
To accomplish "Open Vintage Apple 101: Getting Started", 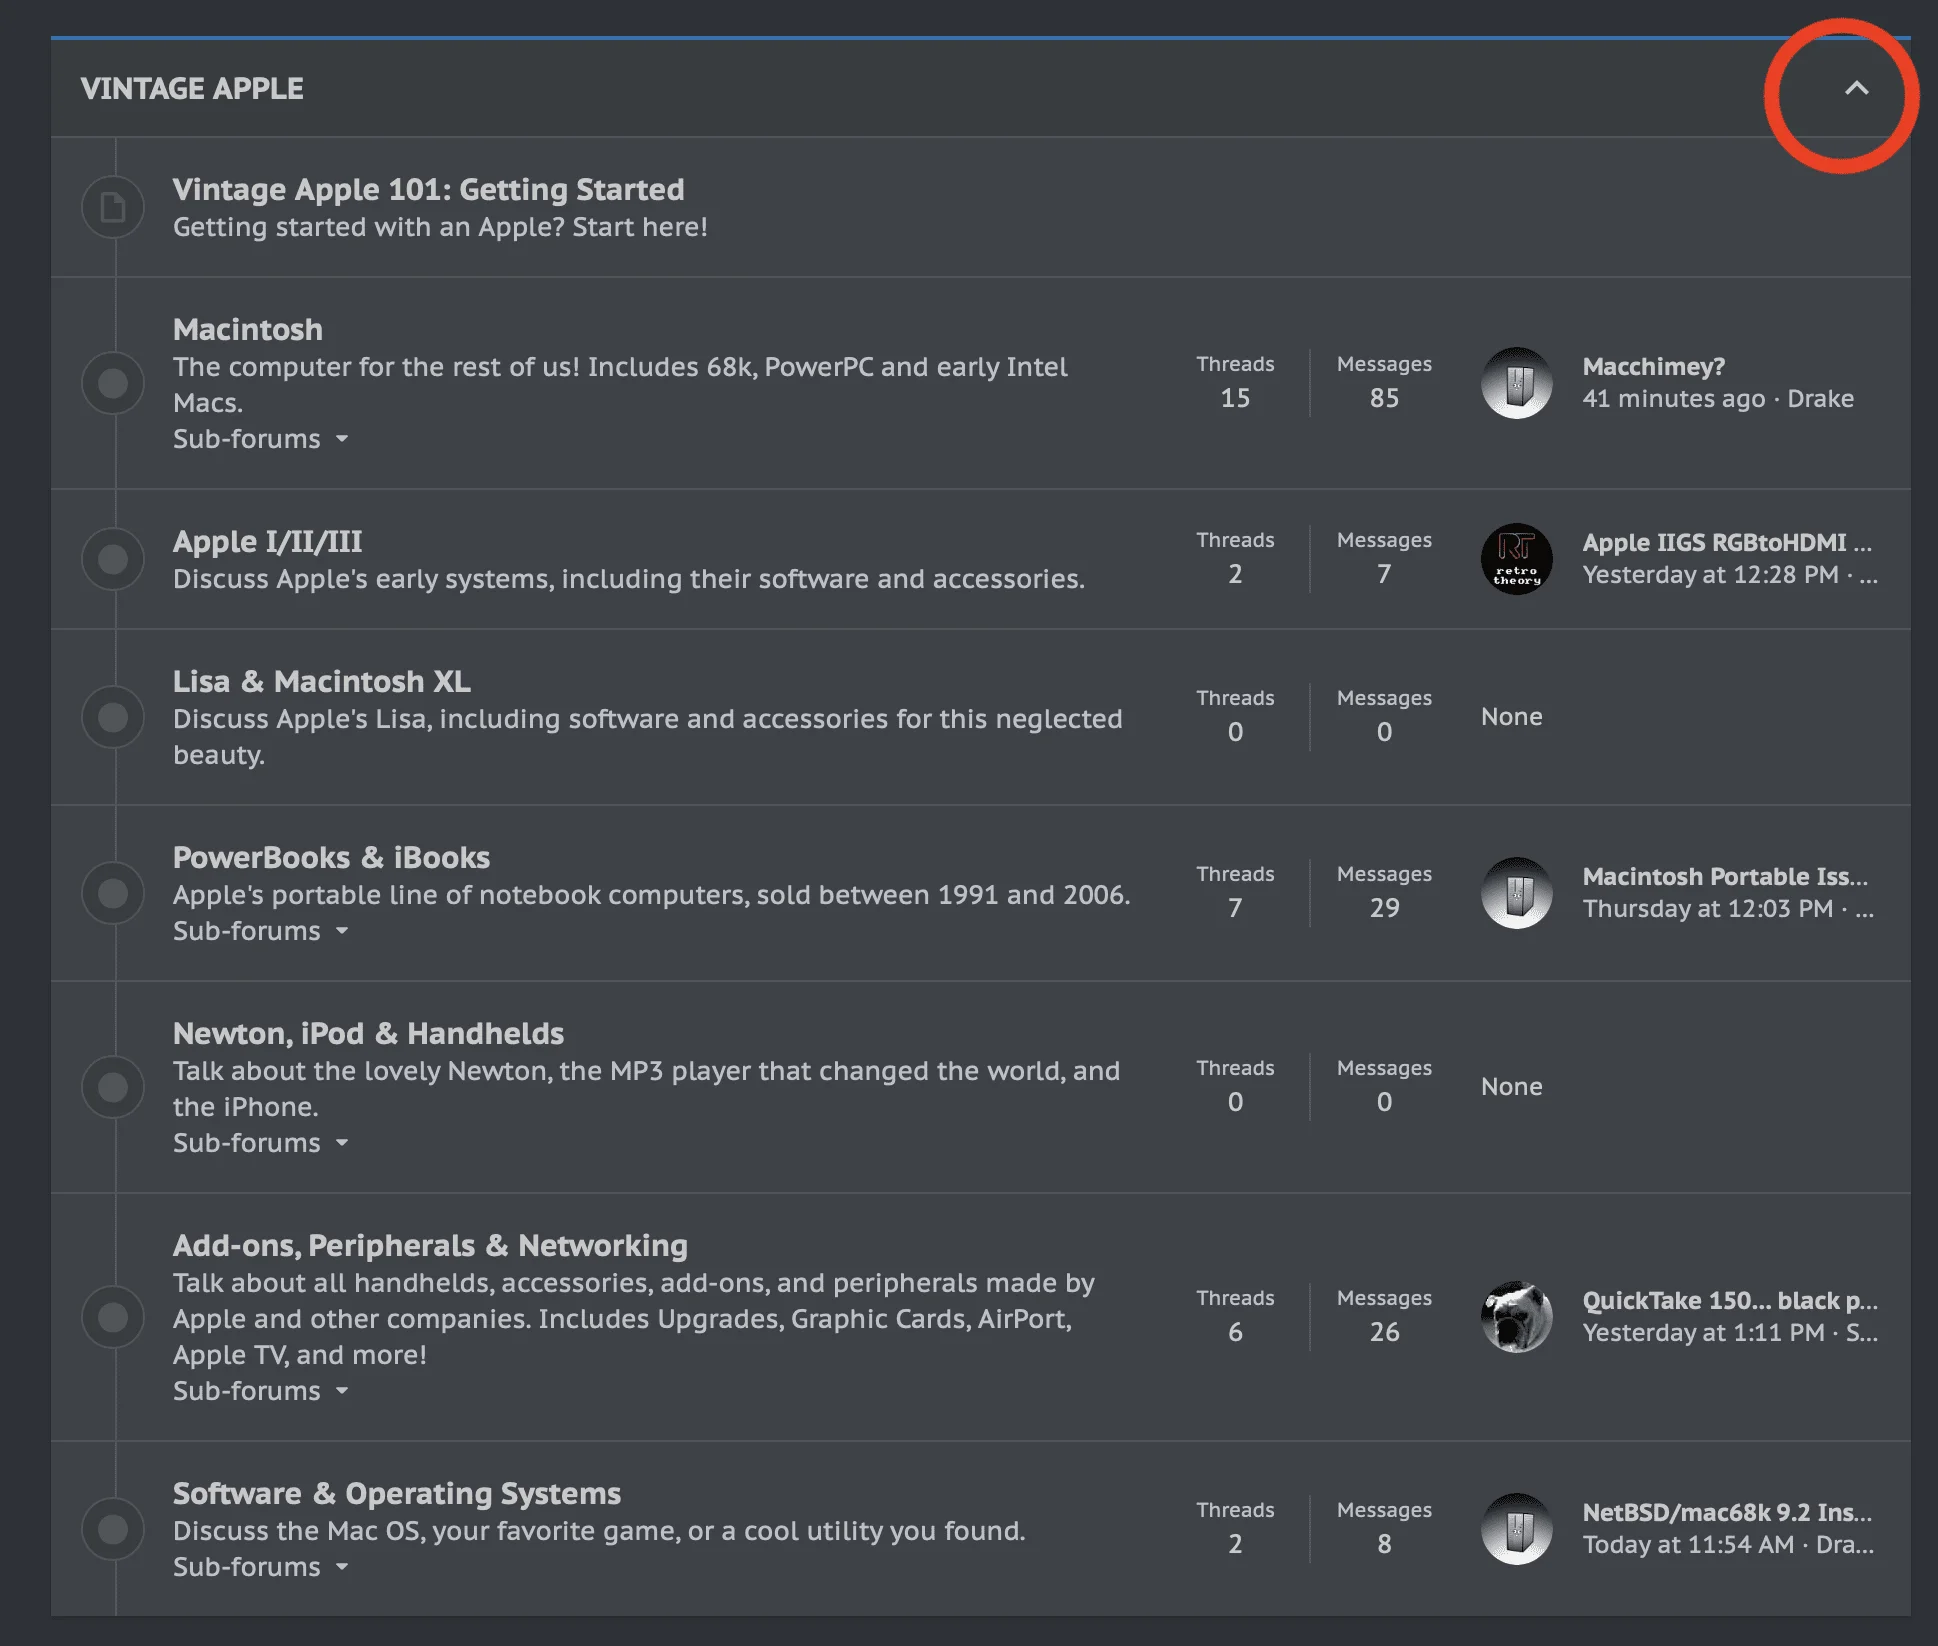I will pyautogui.click(x=428, y=189).
